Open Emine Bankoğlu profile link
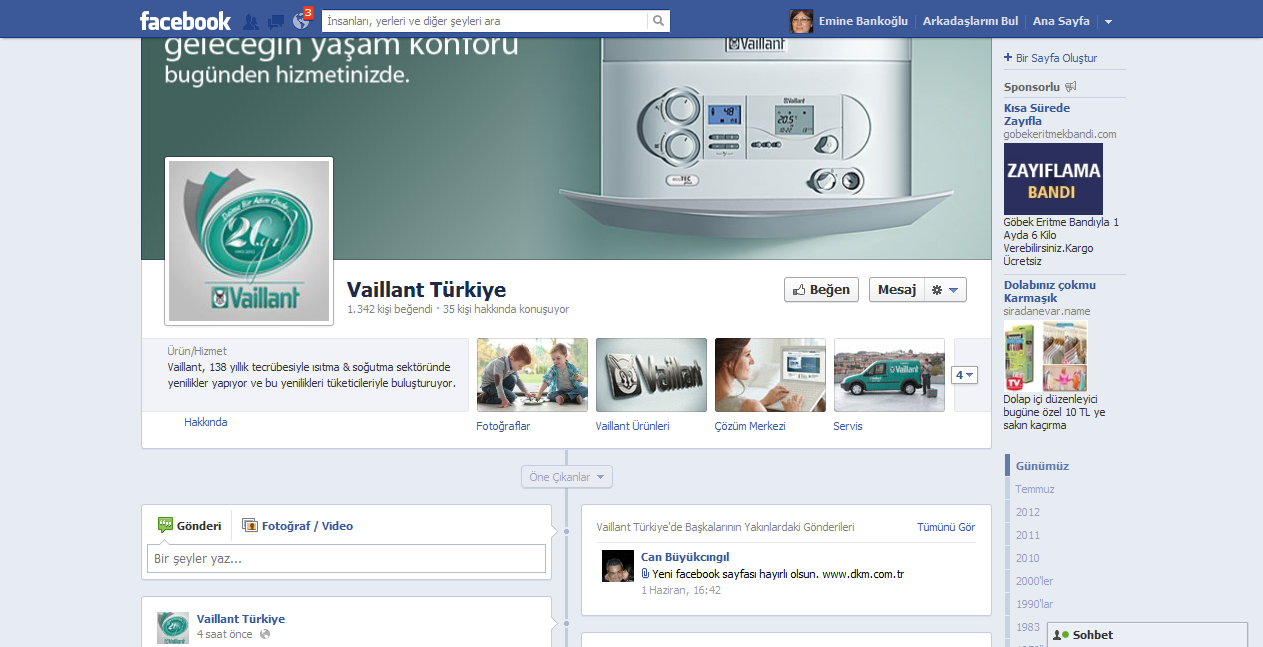This screenshot has height=647, width=1263. click(862, 21)
